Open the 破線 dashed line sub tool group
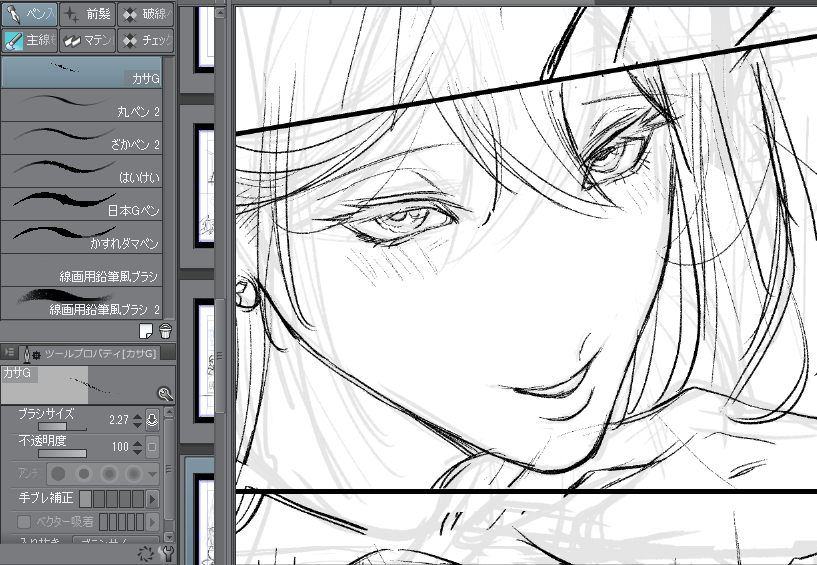Image resolution: width=817 pixels, height=565 pixels. 146,14
